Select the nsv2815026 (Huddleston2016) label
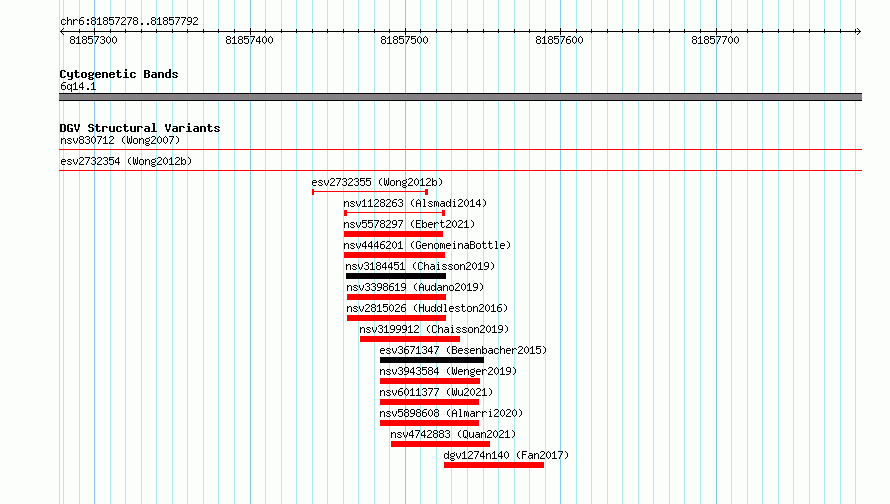Screen dimensions: 890x504 pos(427,308)
